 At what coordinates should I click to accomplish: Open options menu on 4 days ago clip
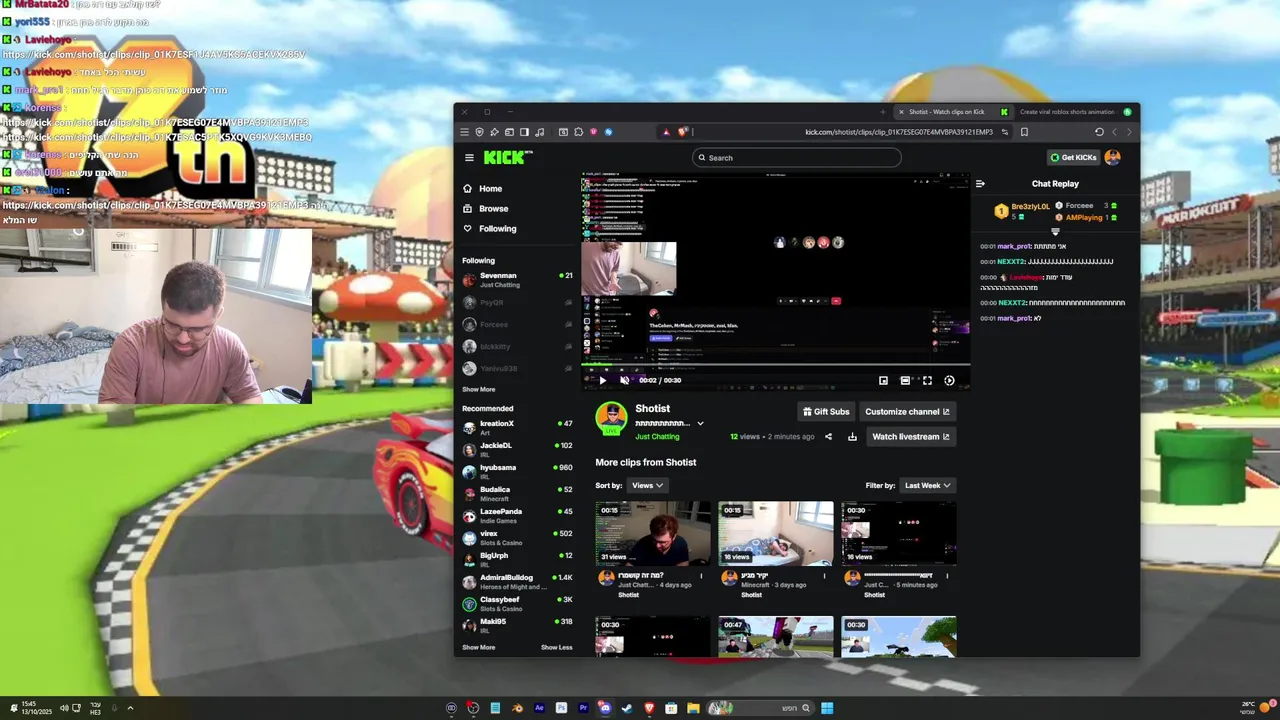tap(701, 575)
